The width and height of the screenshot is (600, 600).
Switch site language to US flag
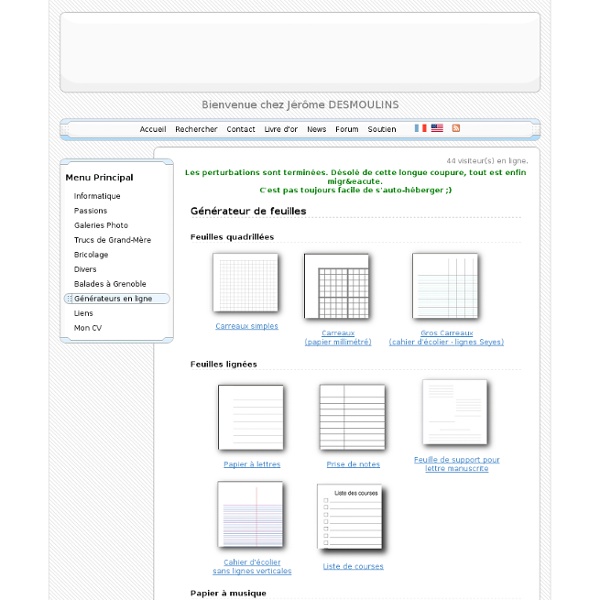[437, 128]
